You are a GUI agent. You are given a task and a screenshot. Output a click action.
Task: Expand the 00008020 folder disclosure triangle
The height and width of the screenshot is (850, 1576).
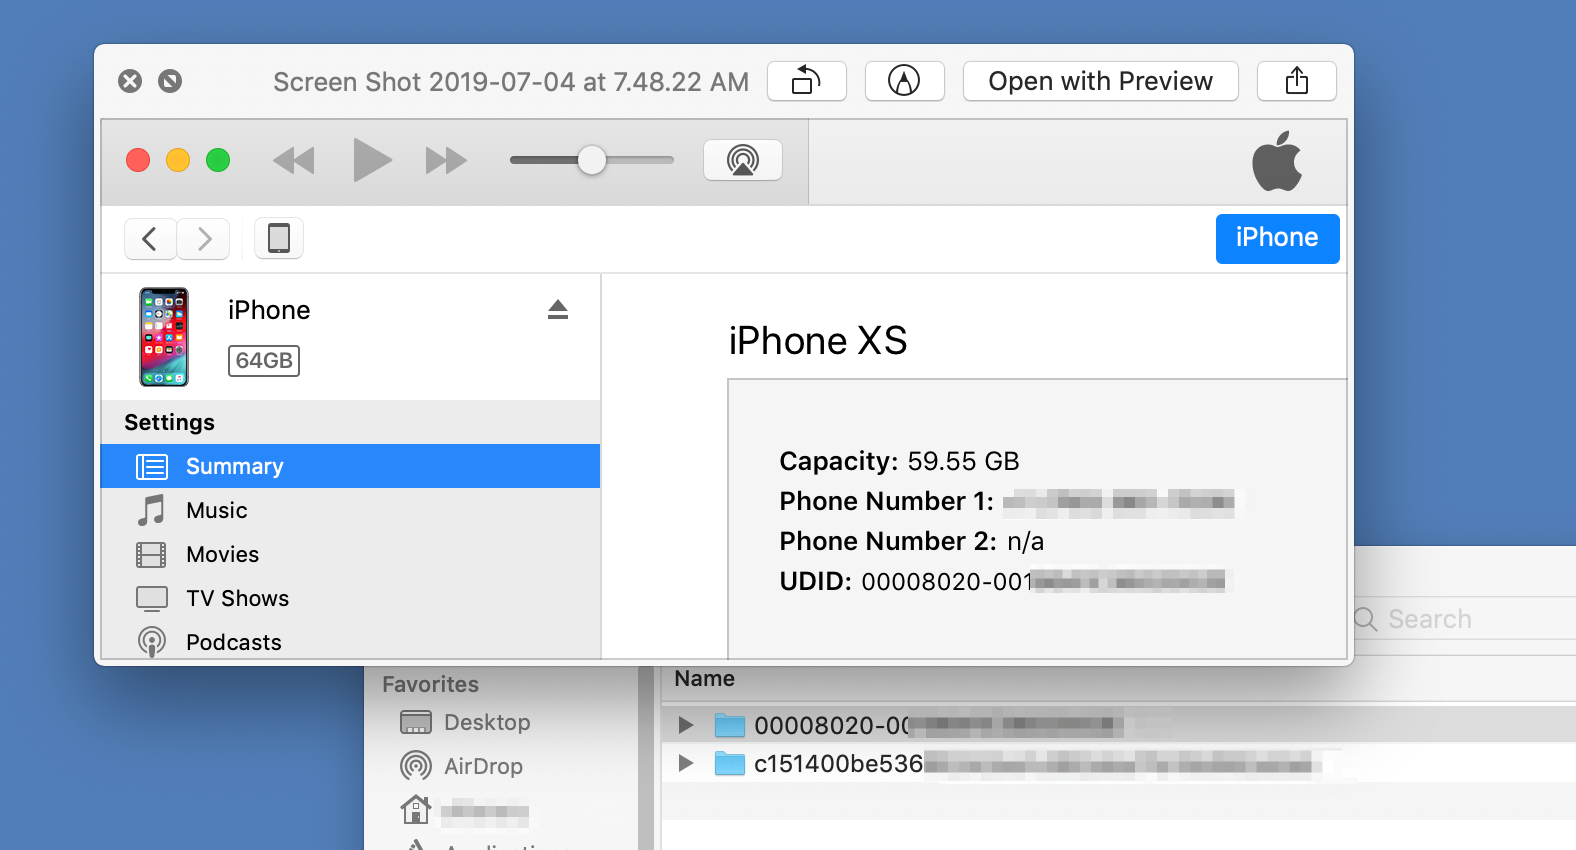click(x=685, y=724)
